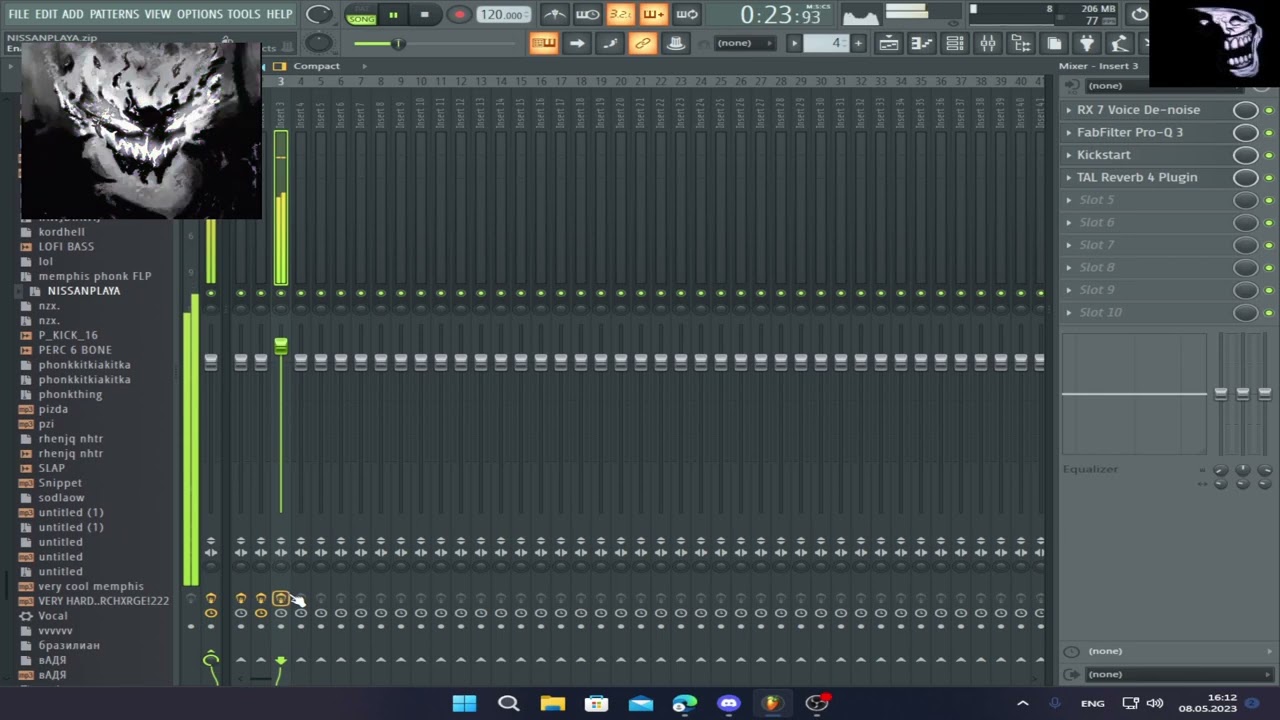Toggle loop recording icon

(686, 14)
